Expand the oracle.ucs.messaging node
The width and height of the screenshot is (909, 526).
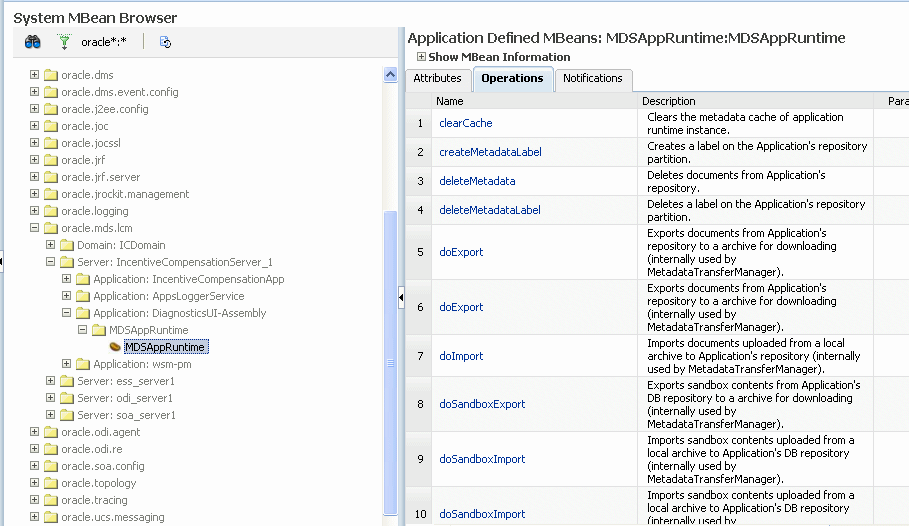click(x=34, y=517)
